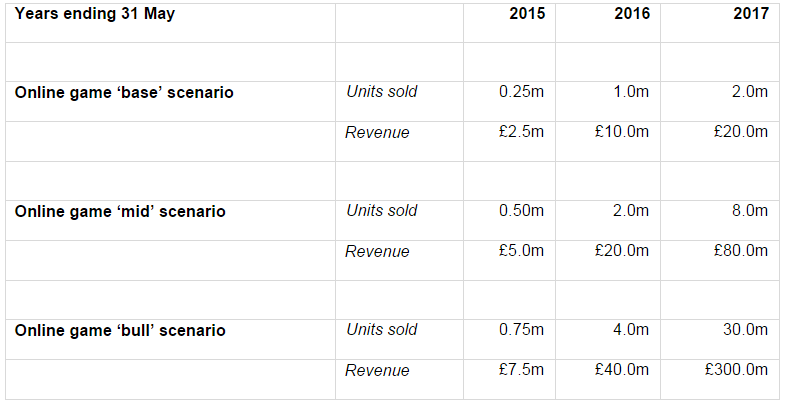This screenshot has width=793, height=405.
Task: Click mid scenario 2015 units 0.50m
Action: [x=521, y=210]
